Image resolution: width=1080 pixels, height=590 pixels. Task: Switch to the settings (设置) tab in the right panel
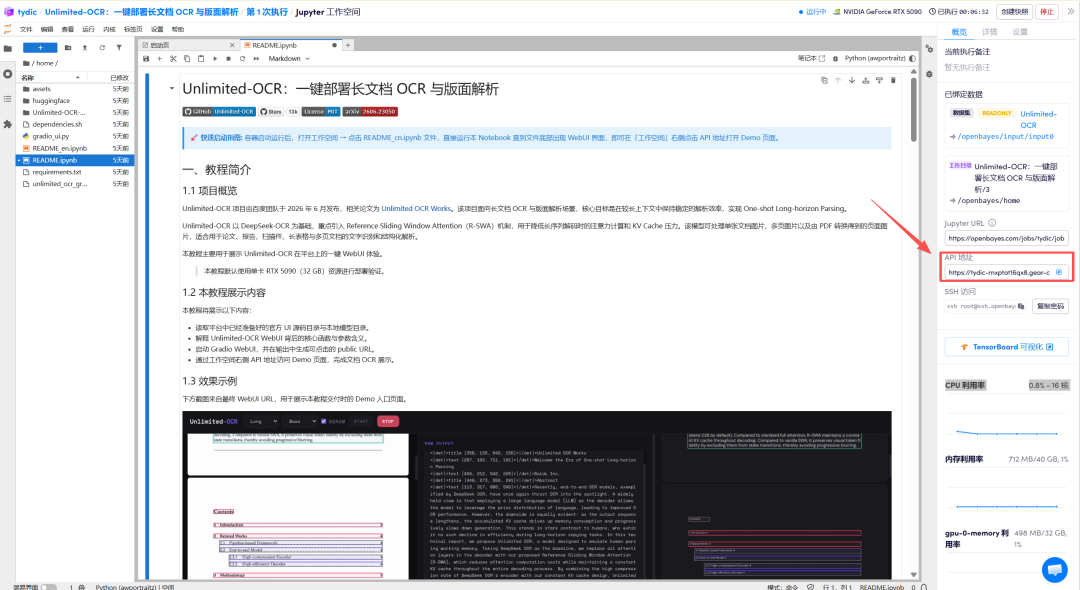click(x=1020, y=32)
